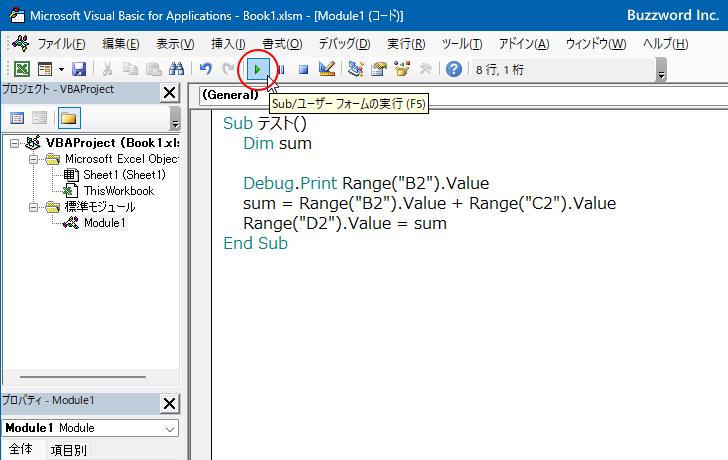
Task: Open the デバッグ(D) menu
Action: point(344,44)
